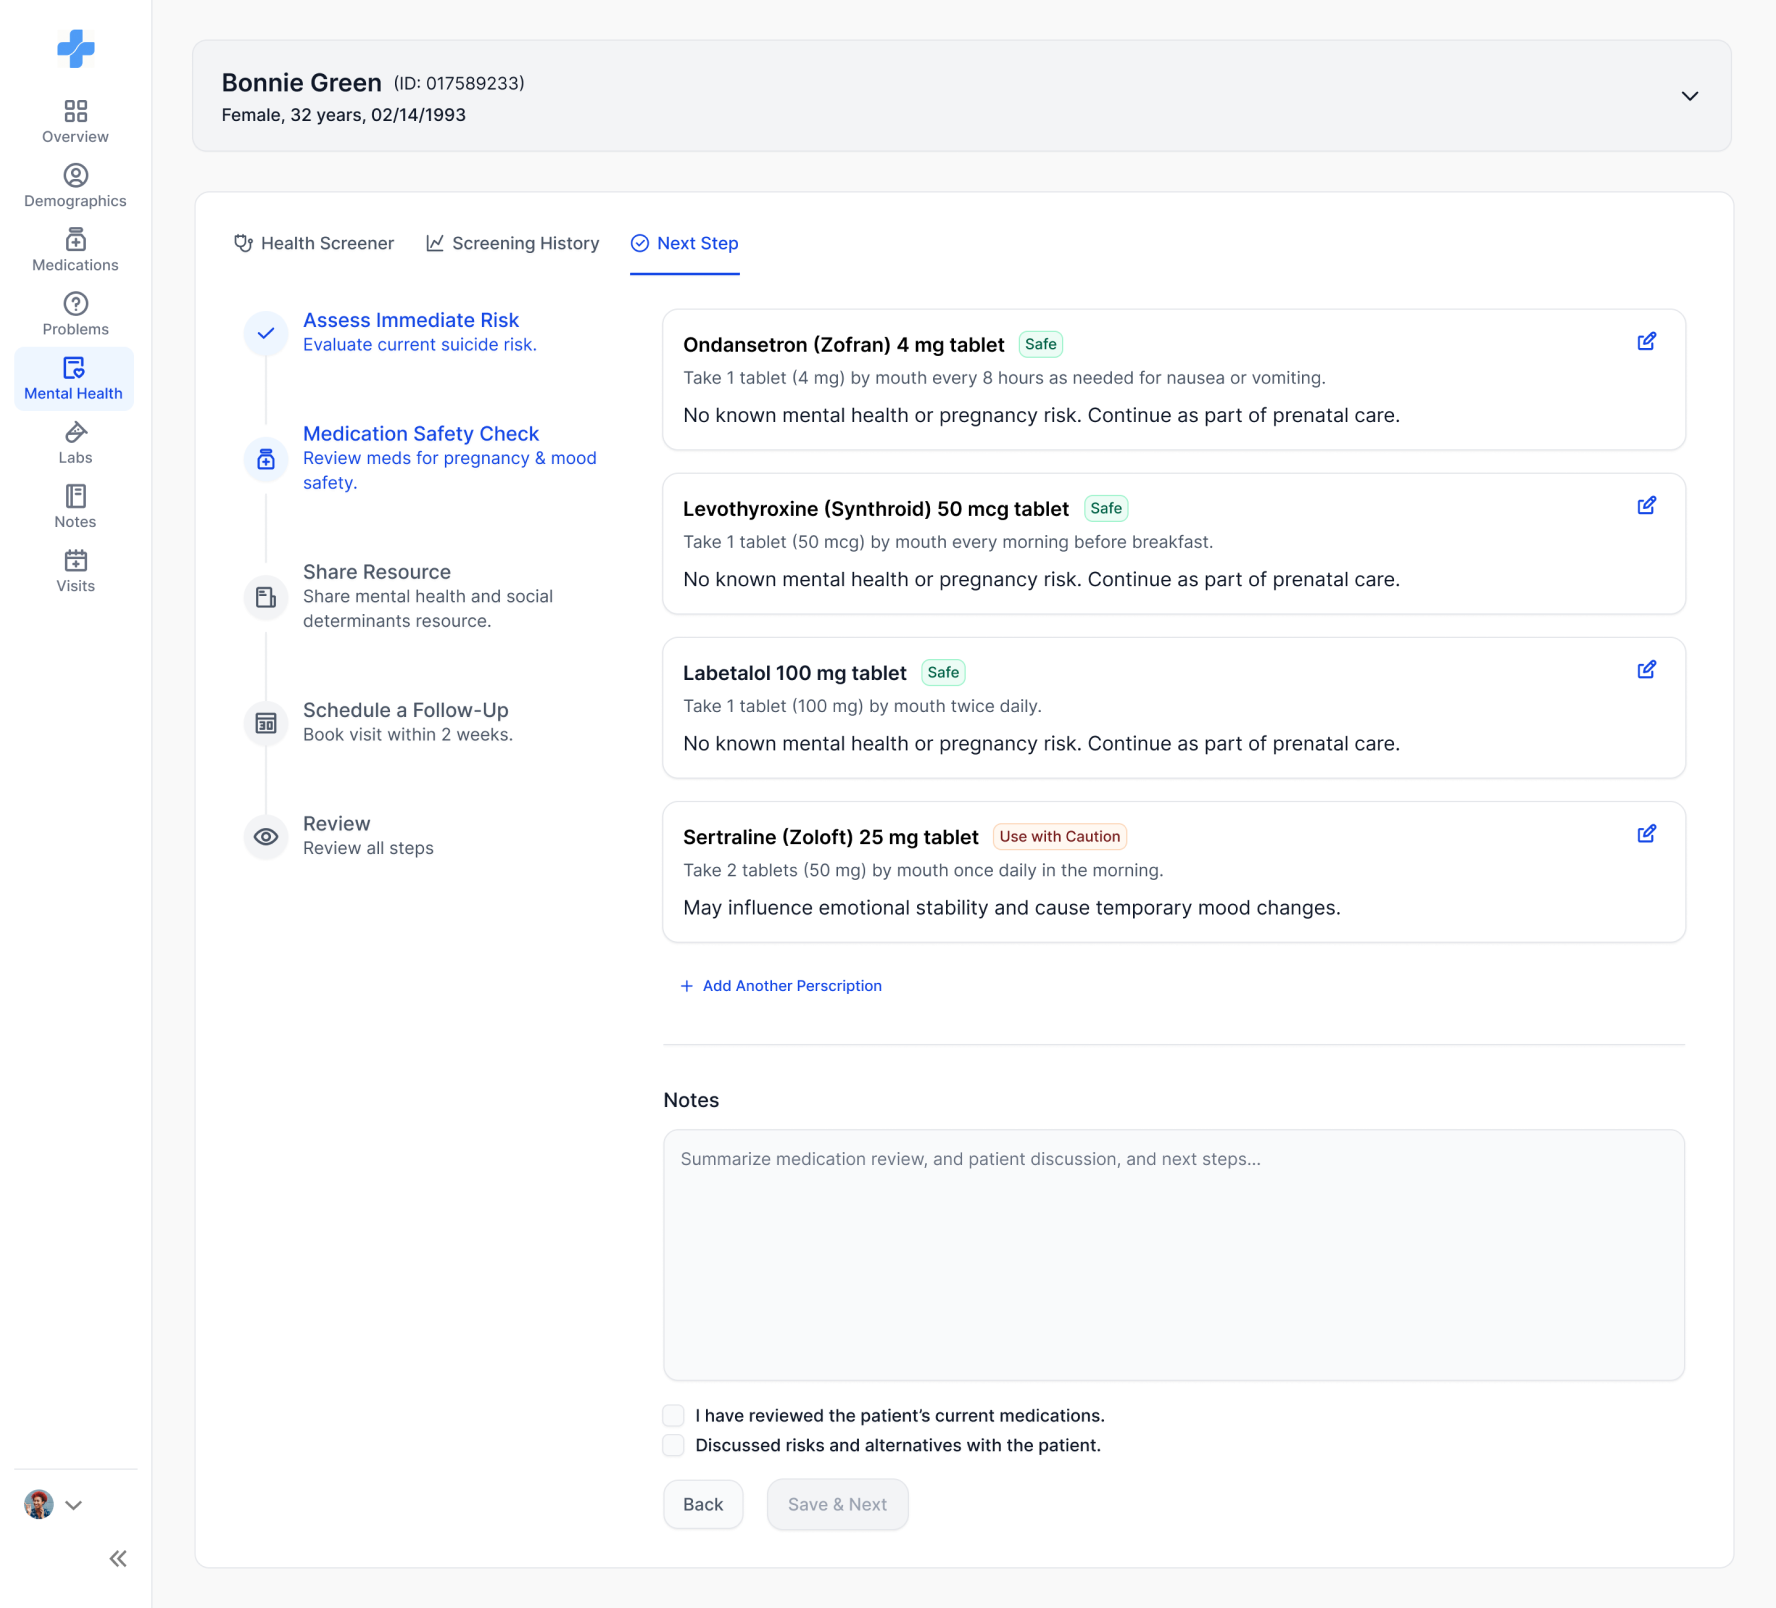Open the Notes sidebar page
Viewport: 1776px width, 1608px height.
pyautogui.click(x=75, y=507)
